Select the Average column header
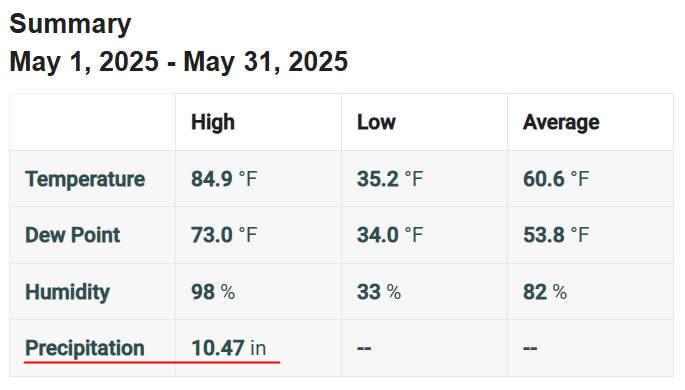Image resolution: width=685 pixels, height=390 pixels. (561, 122)
